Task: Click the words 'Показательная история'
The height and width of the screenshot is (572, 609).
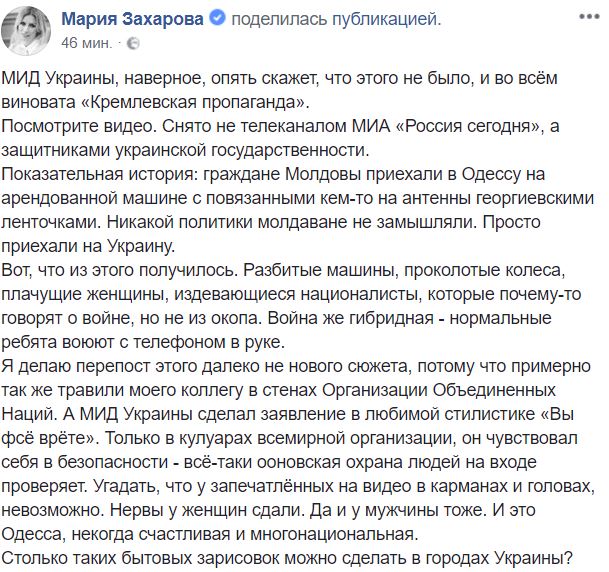Action: (x=100, y=174)
